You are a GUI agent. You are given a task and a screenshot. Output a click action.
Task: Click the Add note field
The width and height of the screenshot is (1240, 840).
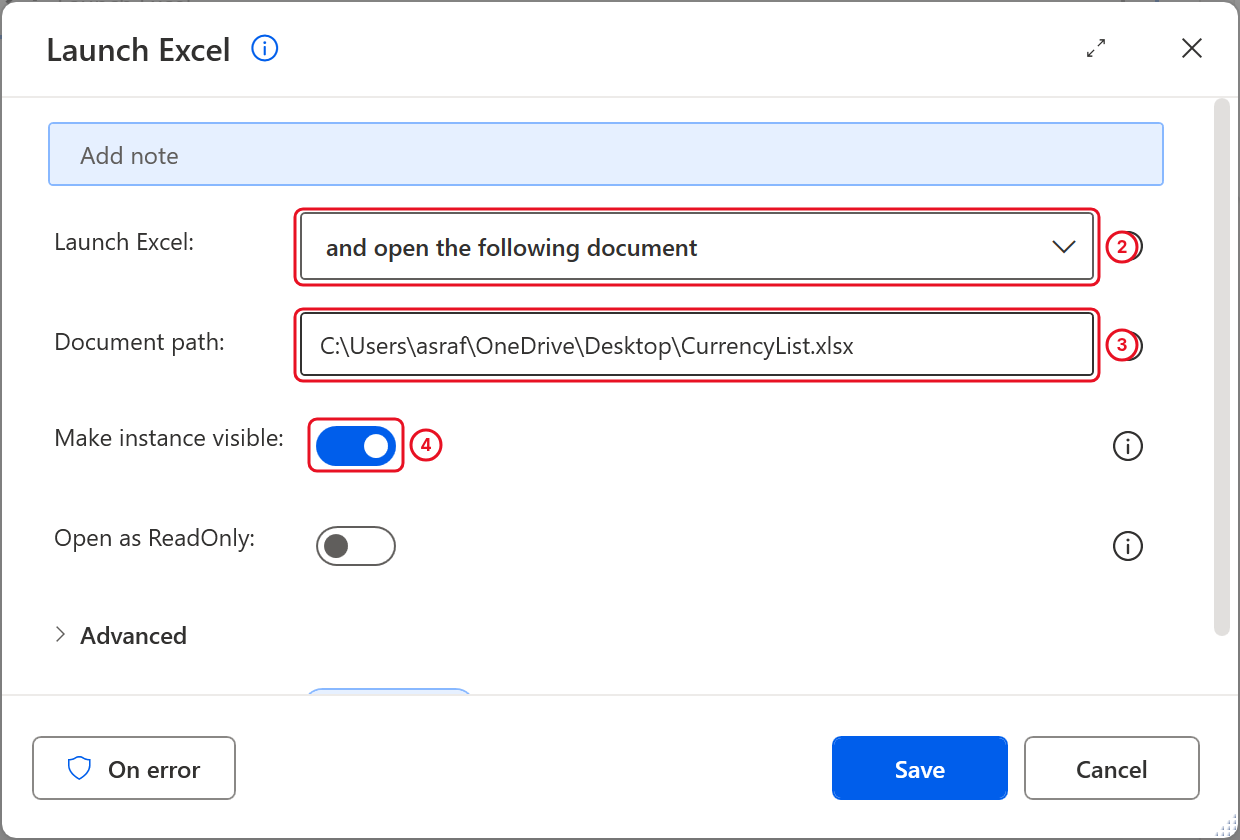(x=606, y=154)
